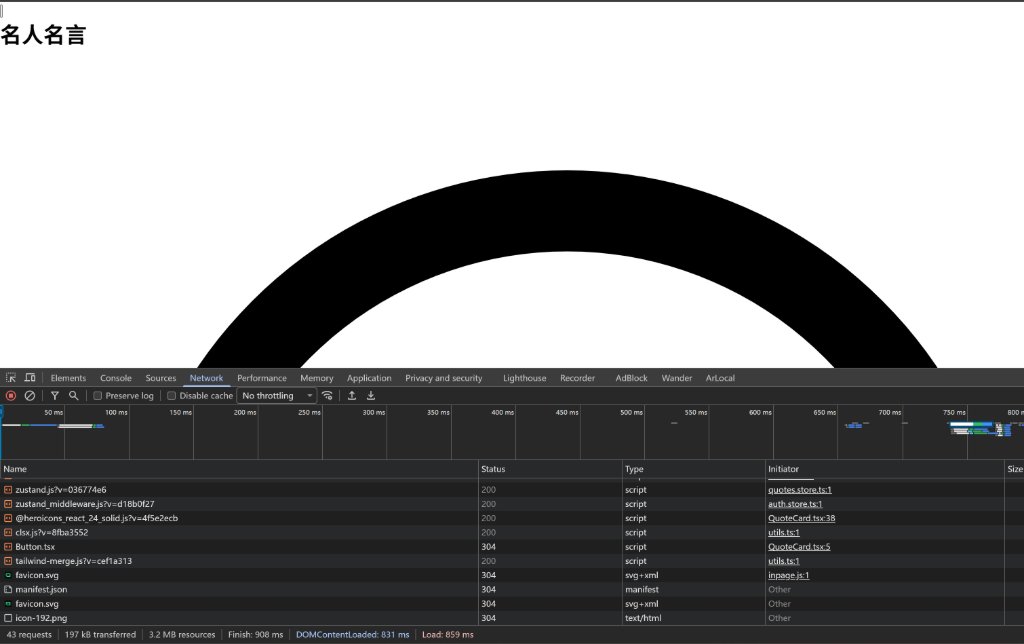Sort requests by Status column header
Screen dimensions: 1024x644
pyautogui.click(x=494, y=469)
